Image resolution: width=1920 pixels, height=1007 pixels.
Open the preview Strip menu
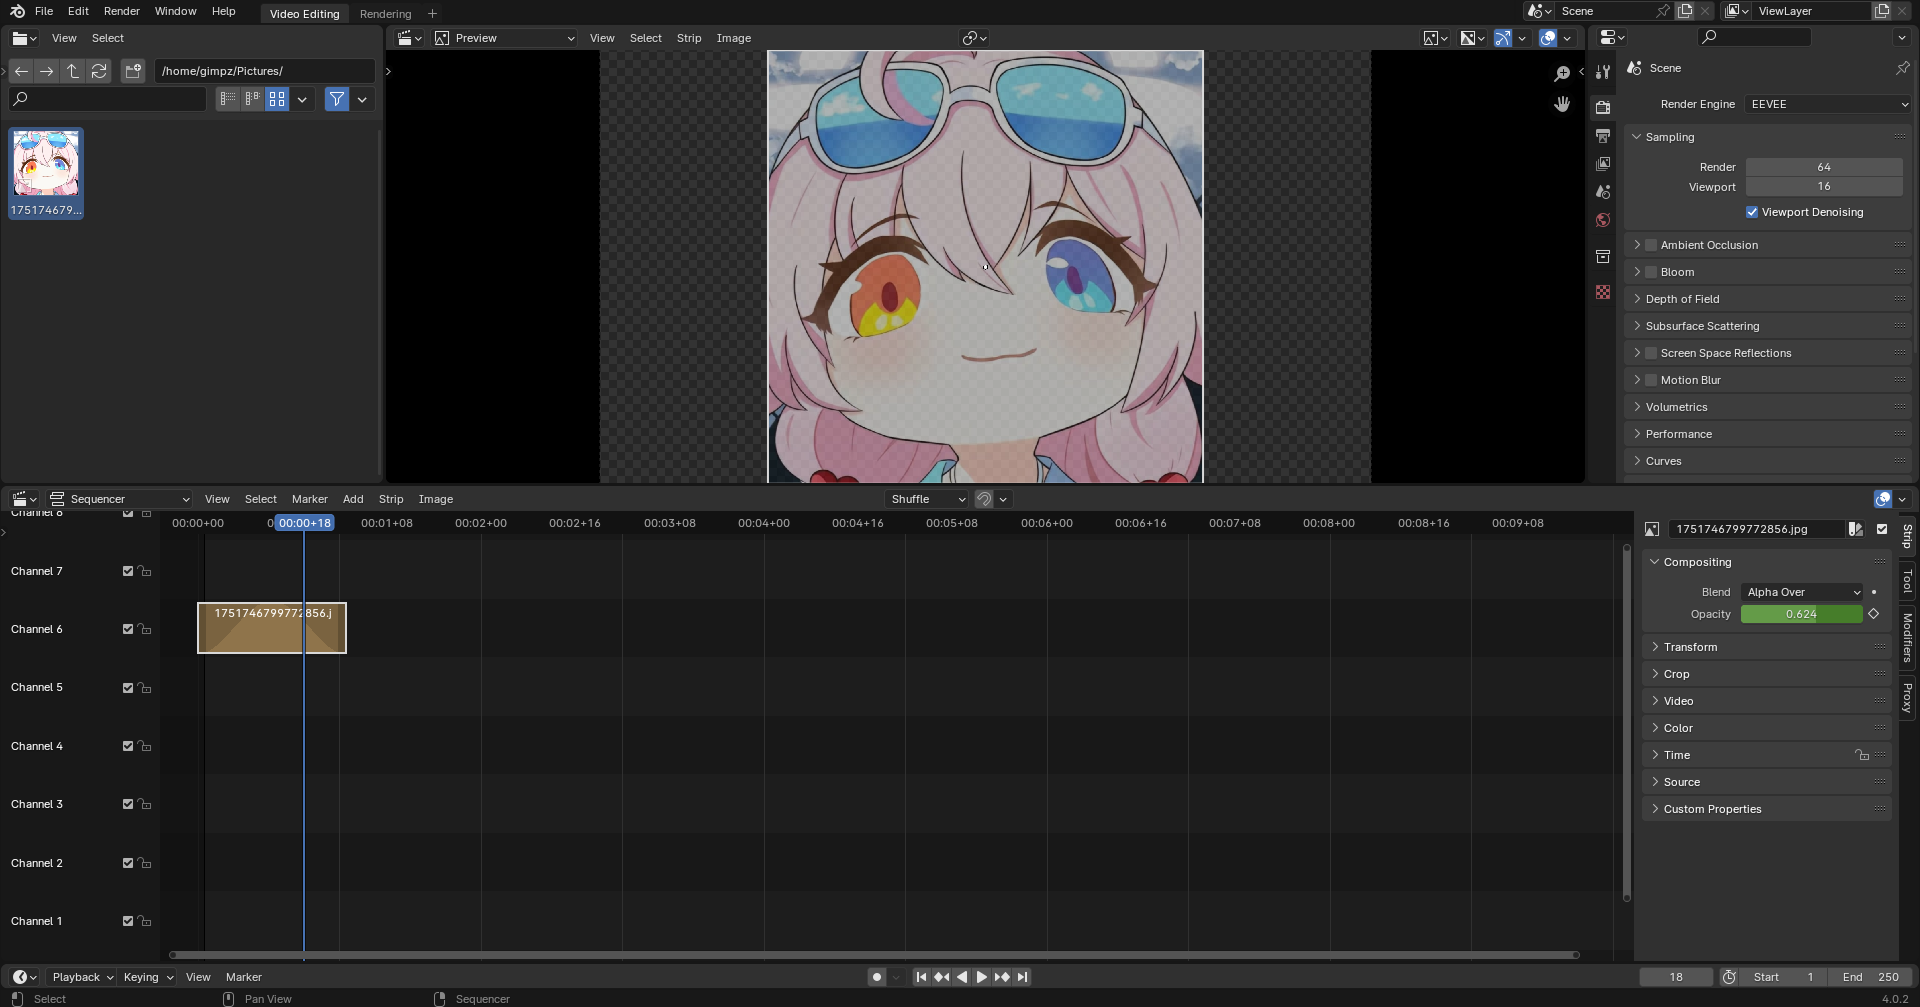tap(689, 38)
